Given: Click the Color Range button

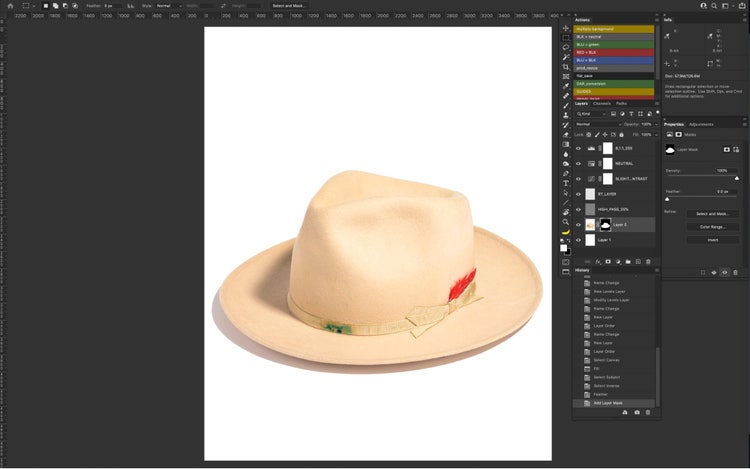Looking at the screenshot, I should coord(711,227).
